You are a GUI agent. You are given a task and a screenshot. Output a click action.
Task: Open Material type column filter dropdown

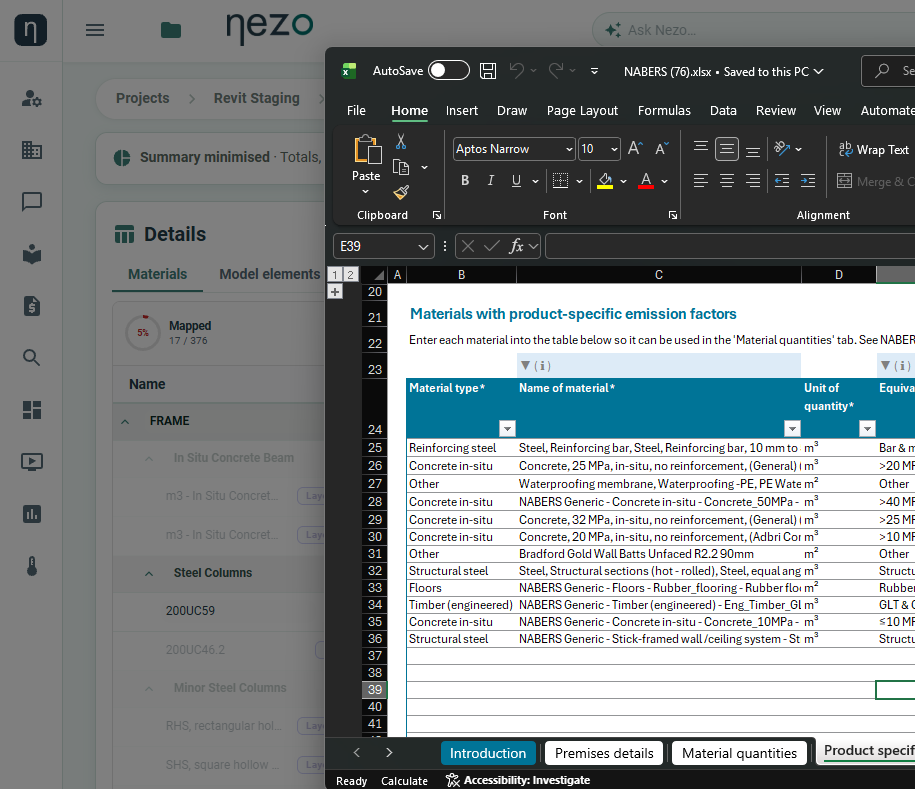[x=508, y=429]
